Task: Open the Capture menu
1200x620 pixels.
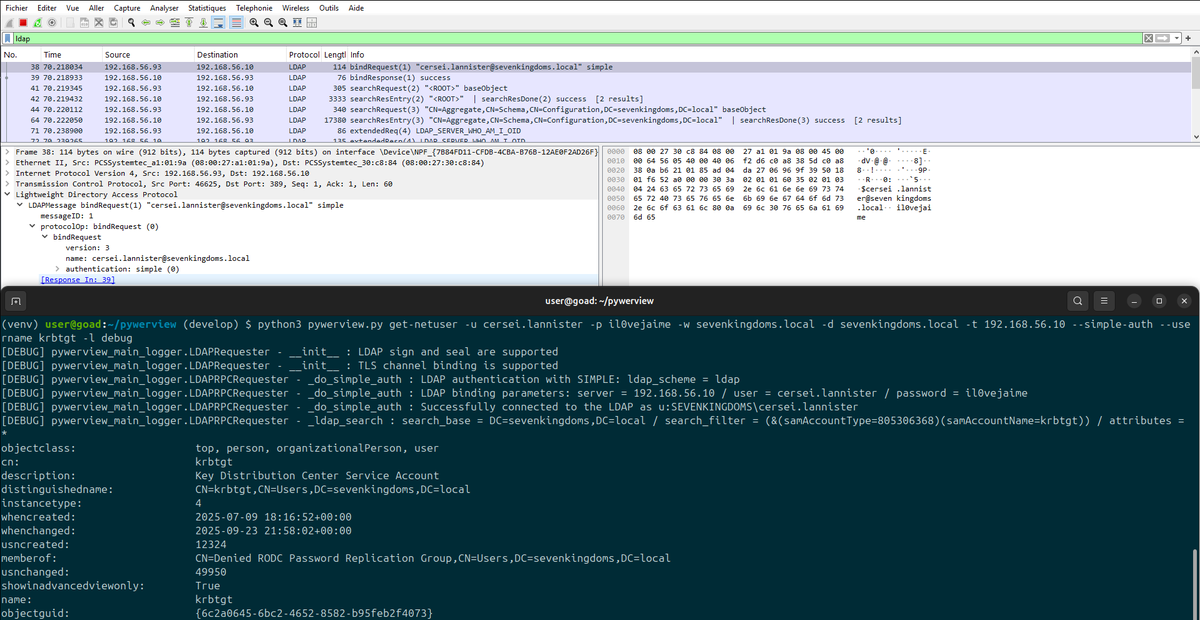Action: click(127, 7)
